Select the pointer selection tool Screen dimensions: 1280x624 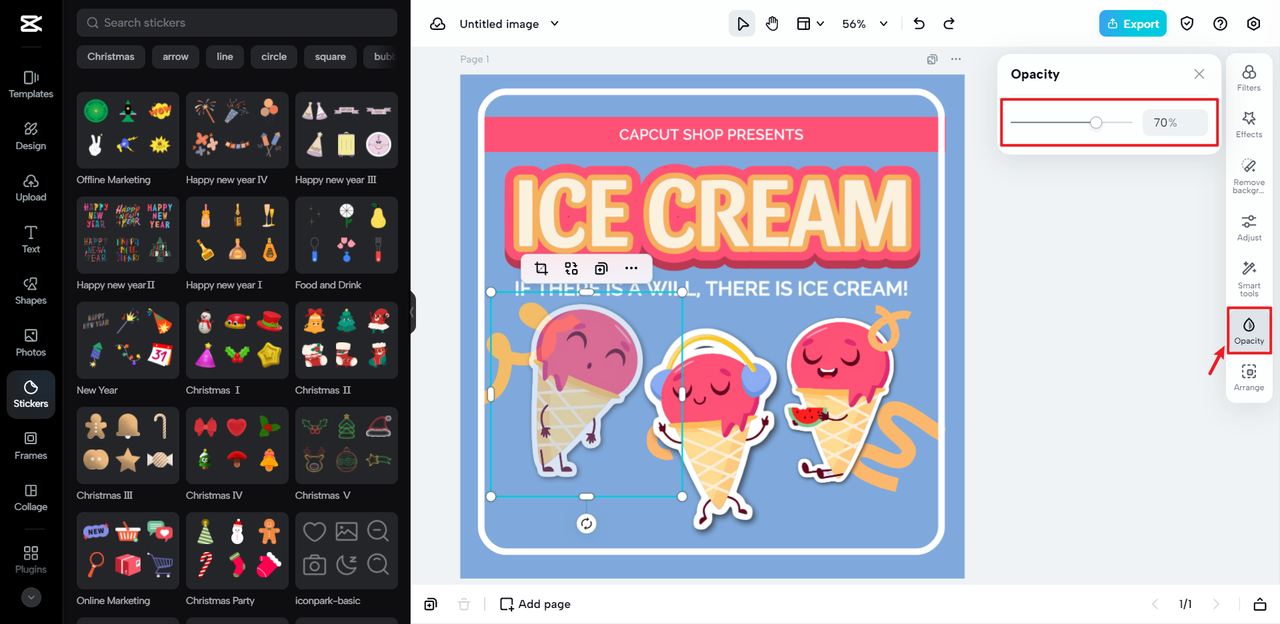coord(741,24)
